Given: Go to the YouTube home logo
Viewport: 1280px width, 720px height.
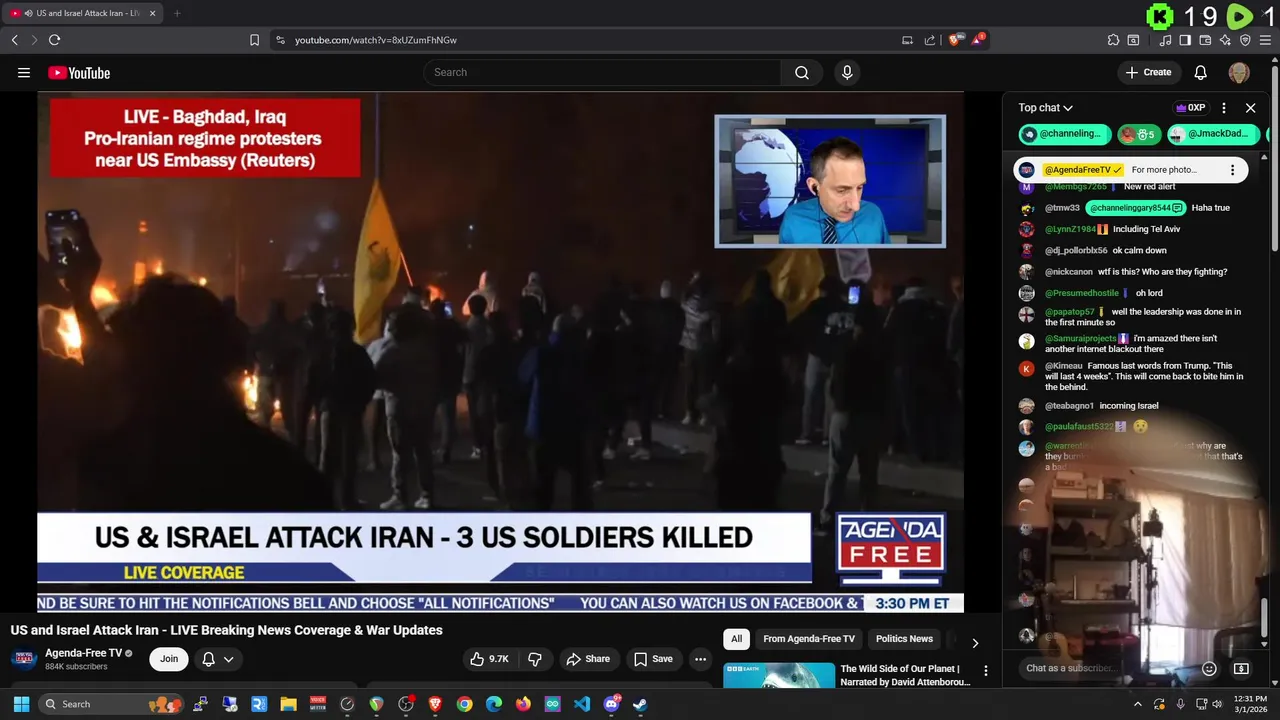Looking at the screenshot, I should pos(79,73).
